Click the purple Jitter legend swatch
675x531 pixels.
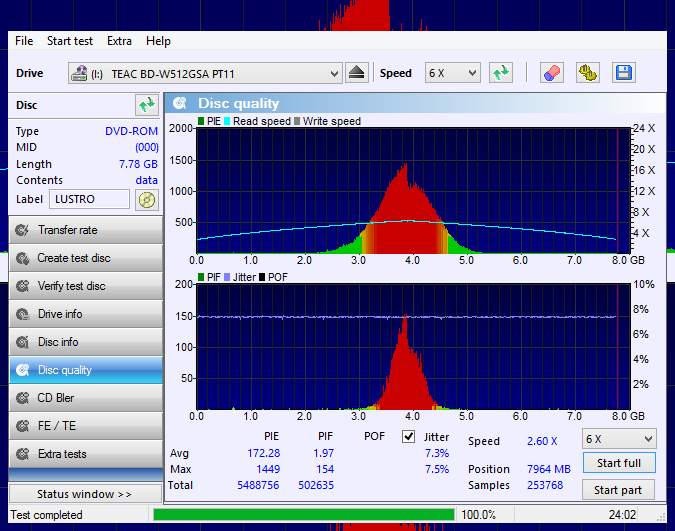227,277
